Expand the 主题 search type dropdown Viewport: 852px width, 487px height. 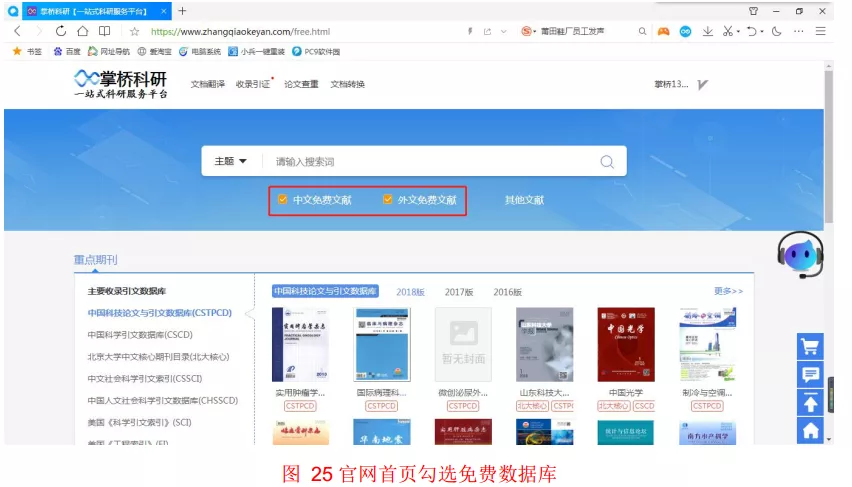230,161
